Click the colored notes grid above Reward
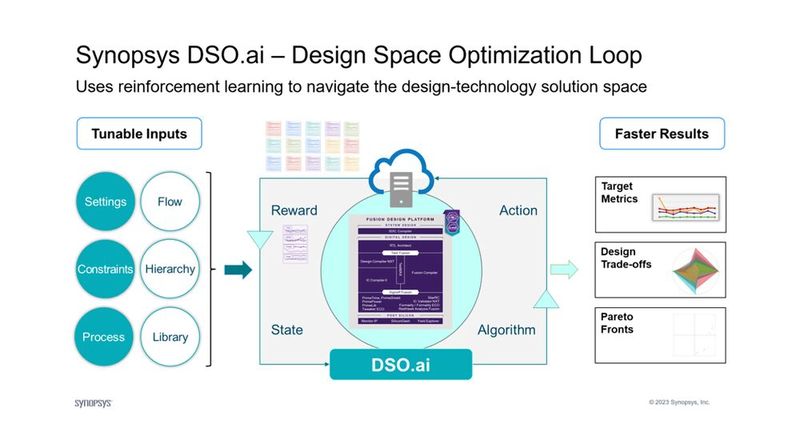 pos(313,146)
